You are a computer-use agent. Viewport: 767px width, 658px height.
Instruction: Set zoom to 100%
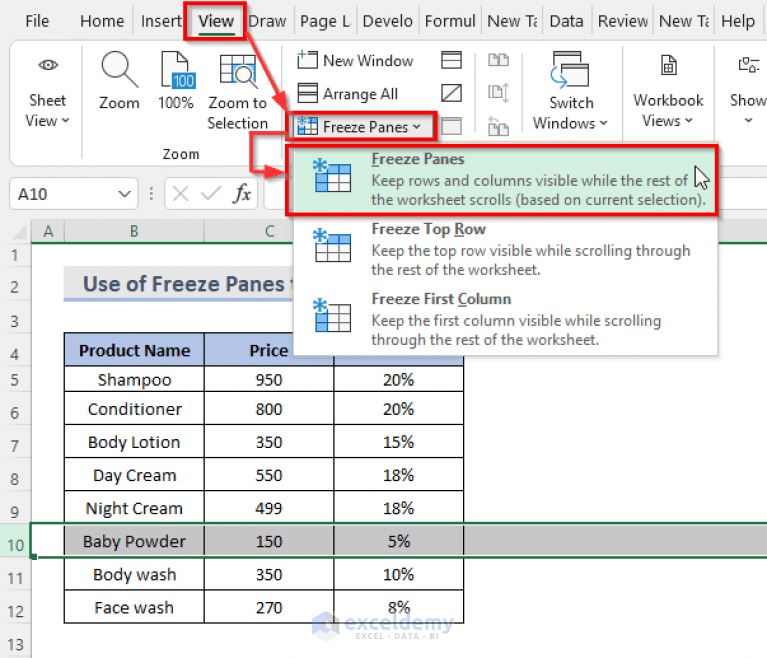click(x=176, y=81)
